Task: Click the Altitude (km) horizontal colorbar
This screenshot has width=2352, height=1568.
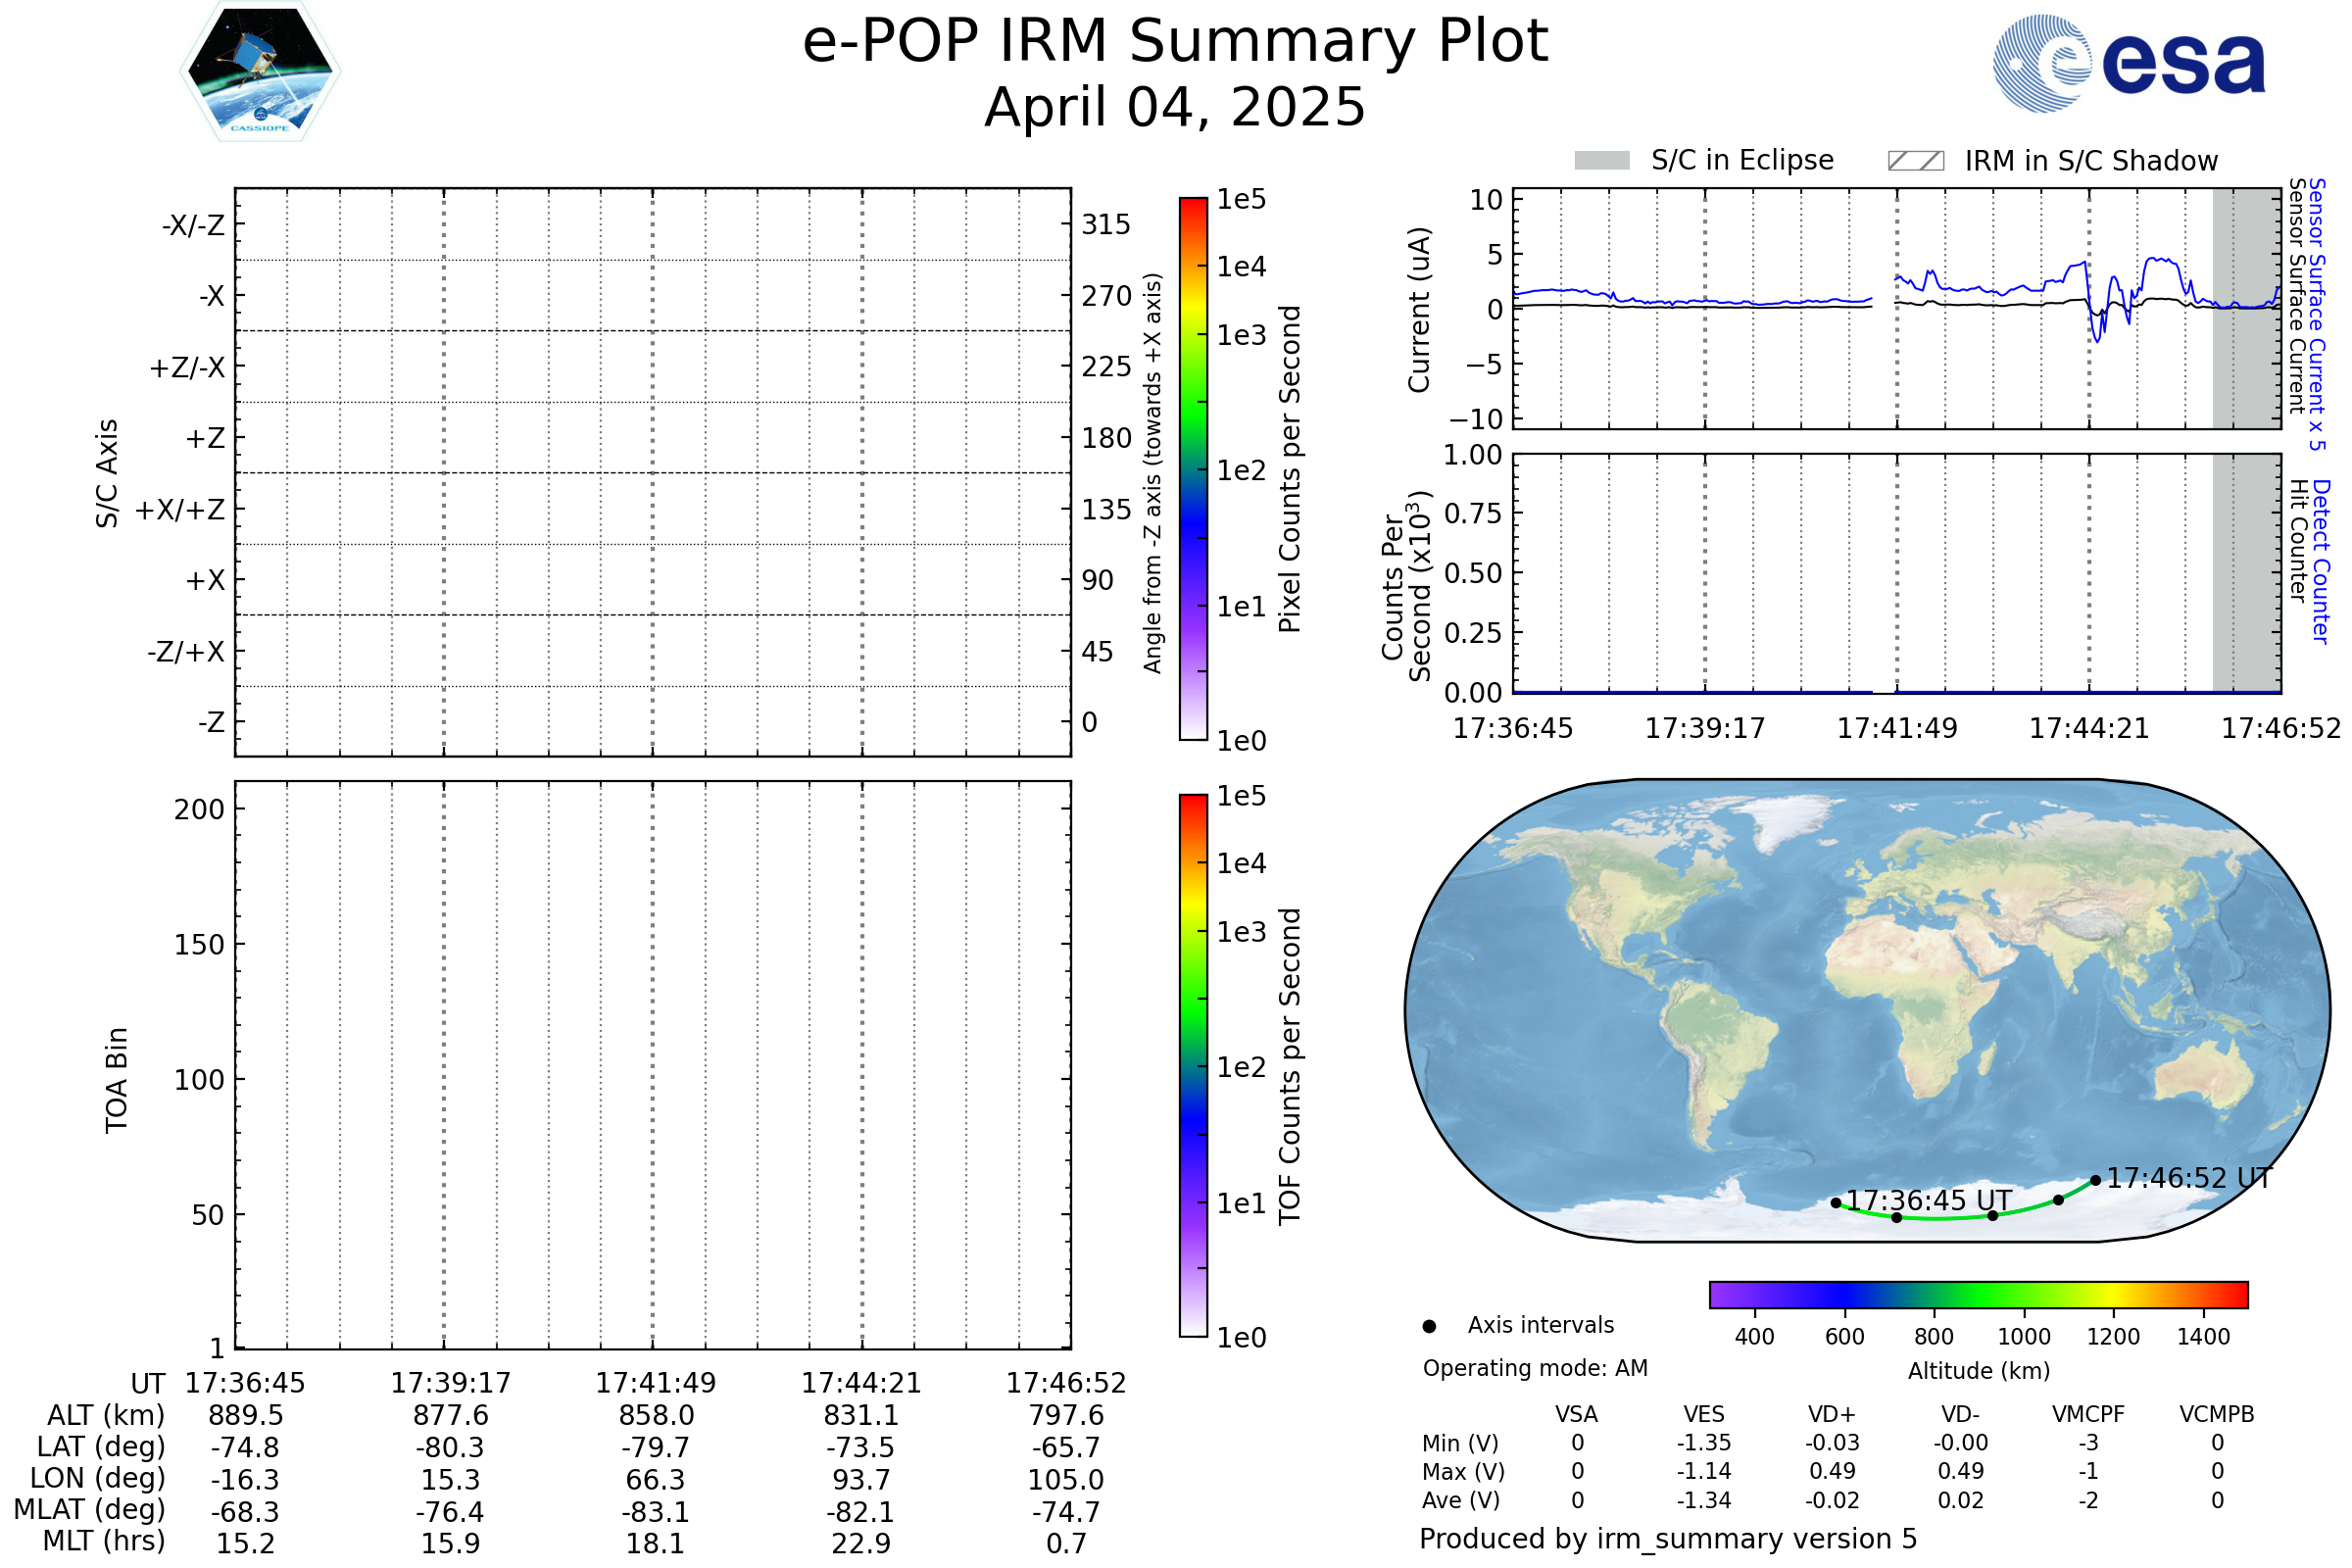Action: [x=1979, y=1294]
